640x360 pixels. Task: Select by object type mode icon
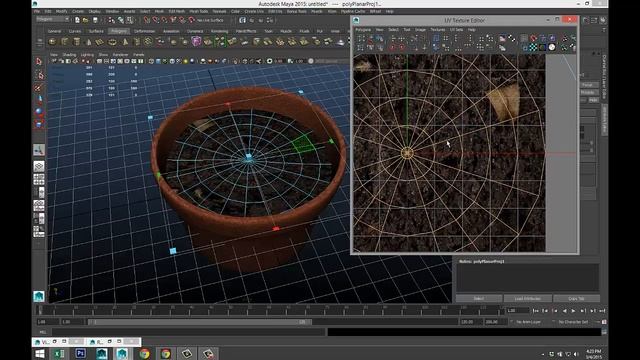pos(121,20)
